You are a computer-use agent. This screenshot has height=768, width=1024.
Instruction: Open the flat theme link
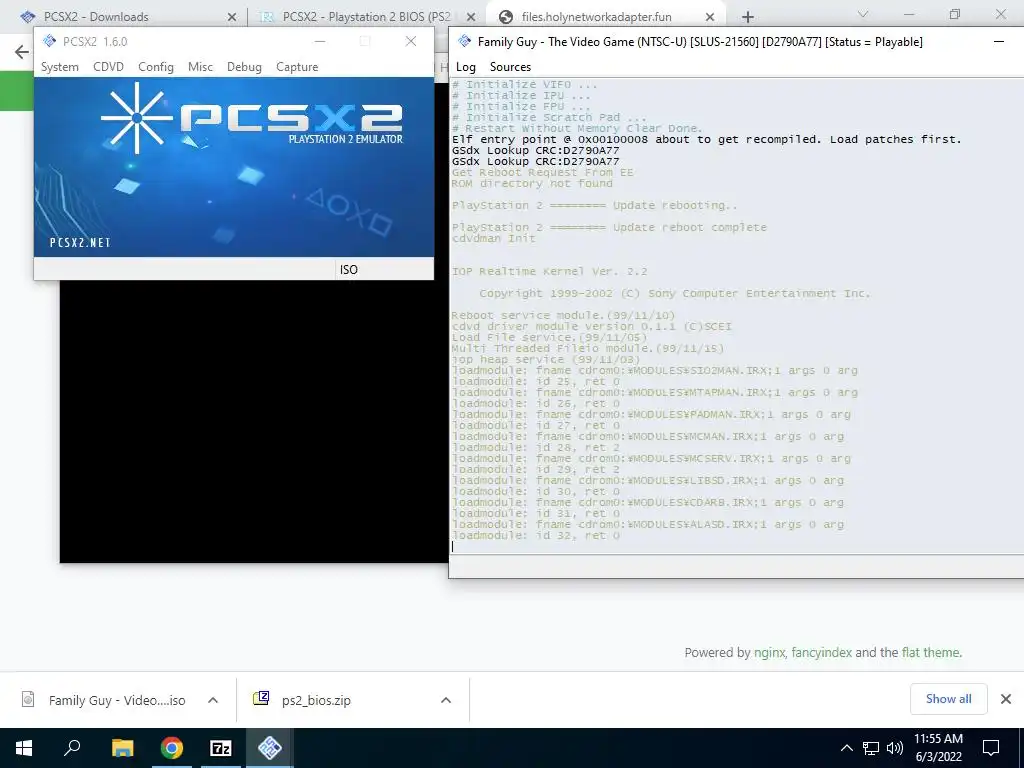[931, 652]
